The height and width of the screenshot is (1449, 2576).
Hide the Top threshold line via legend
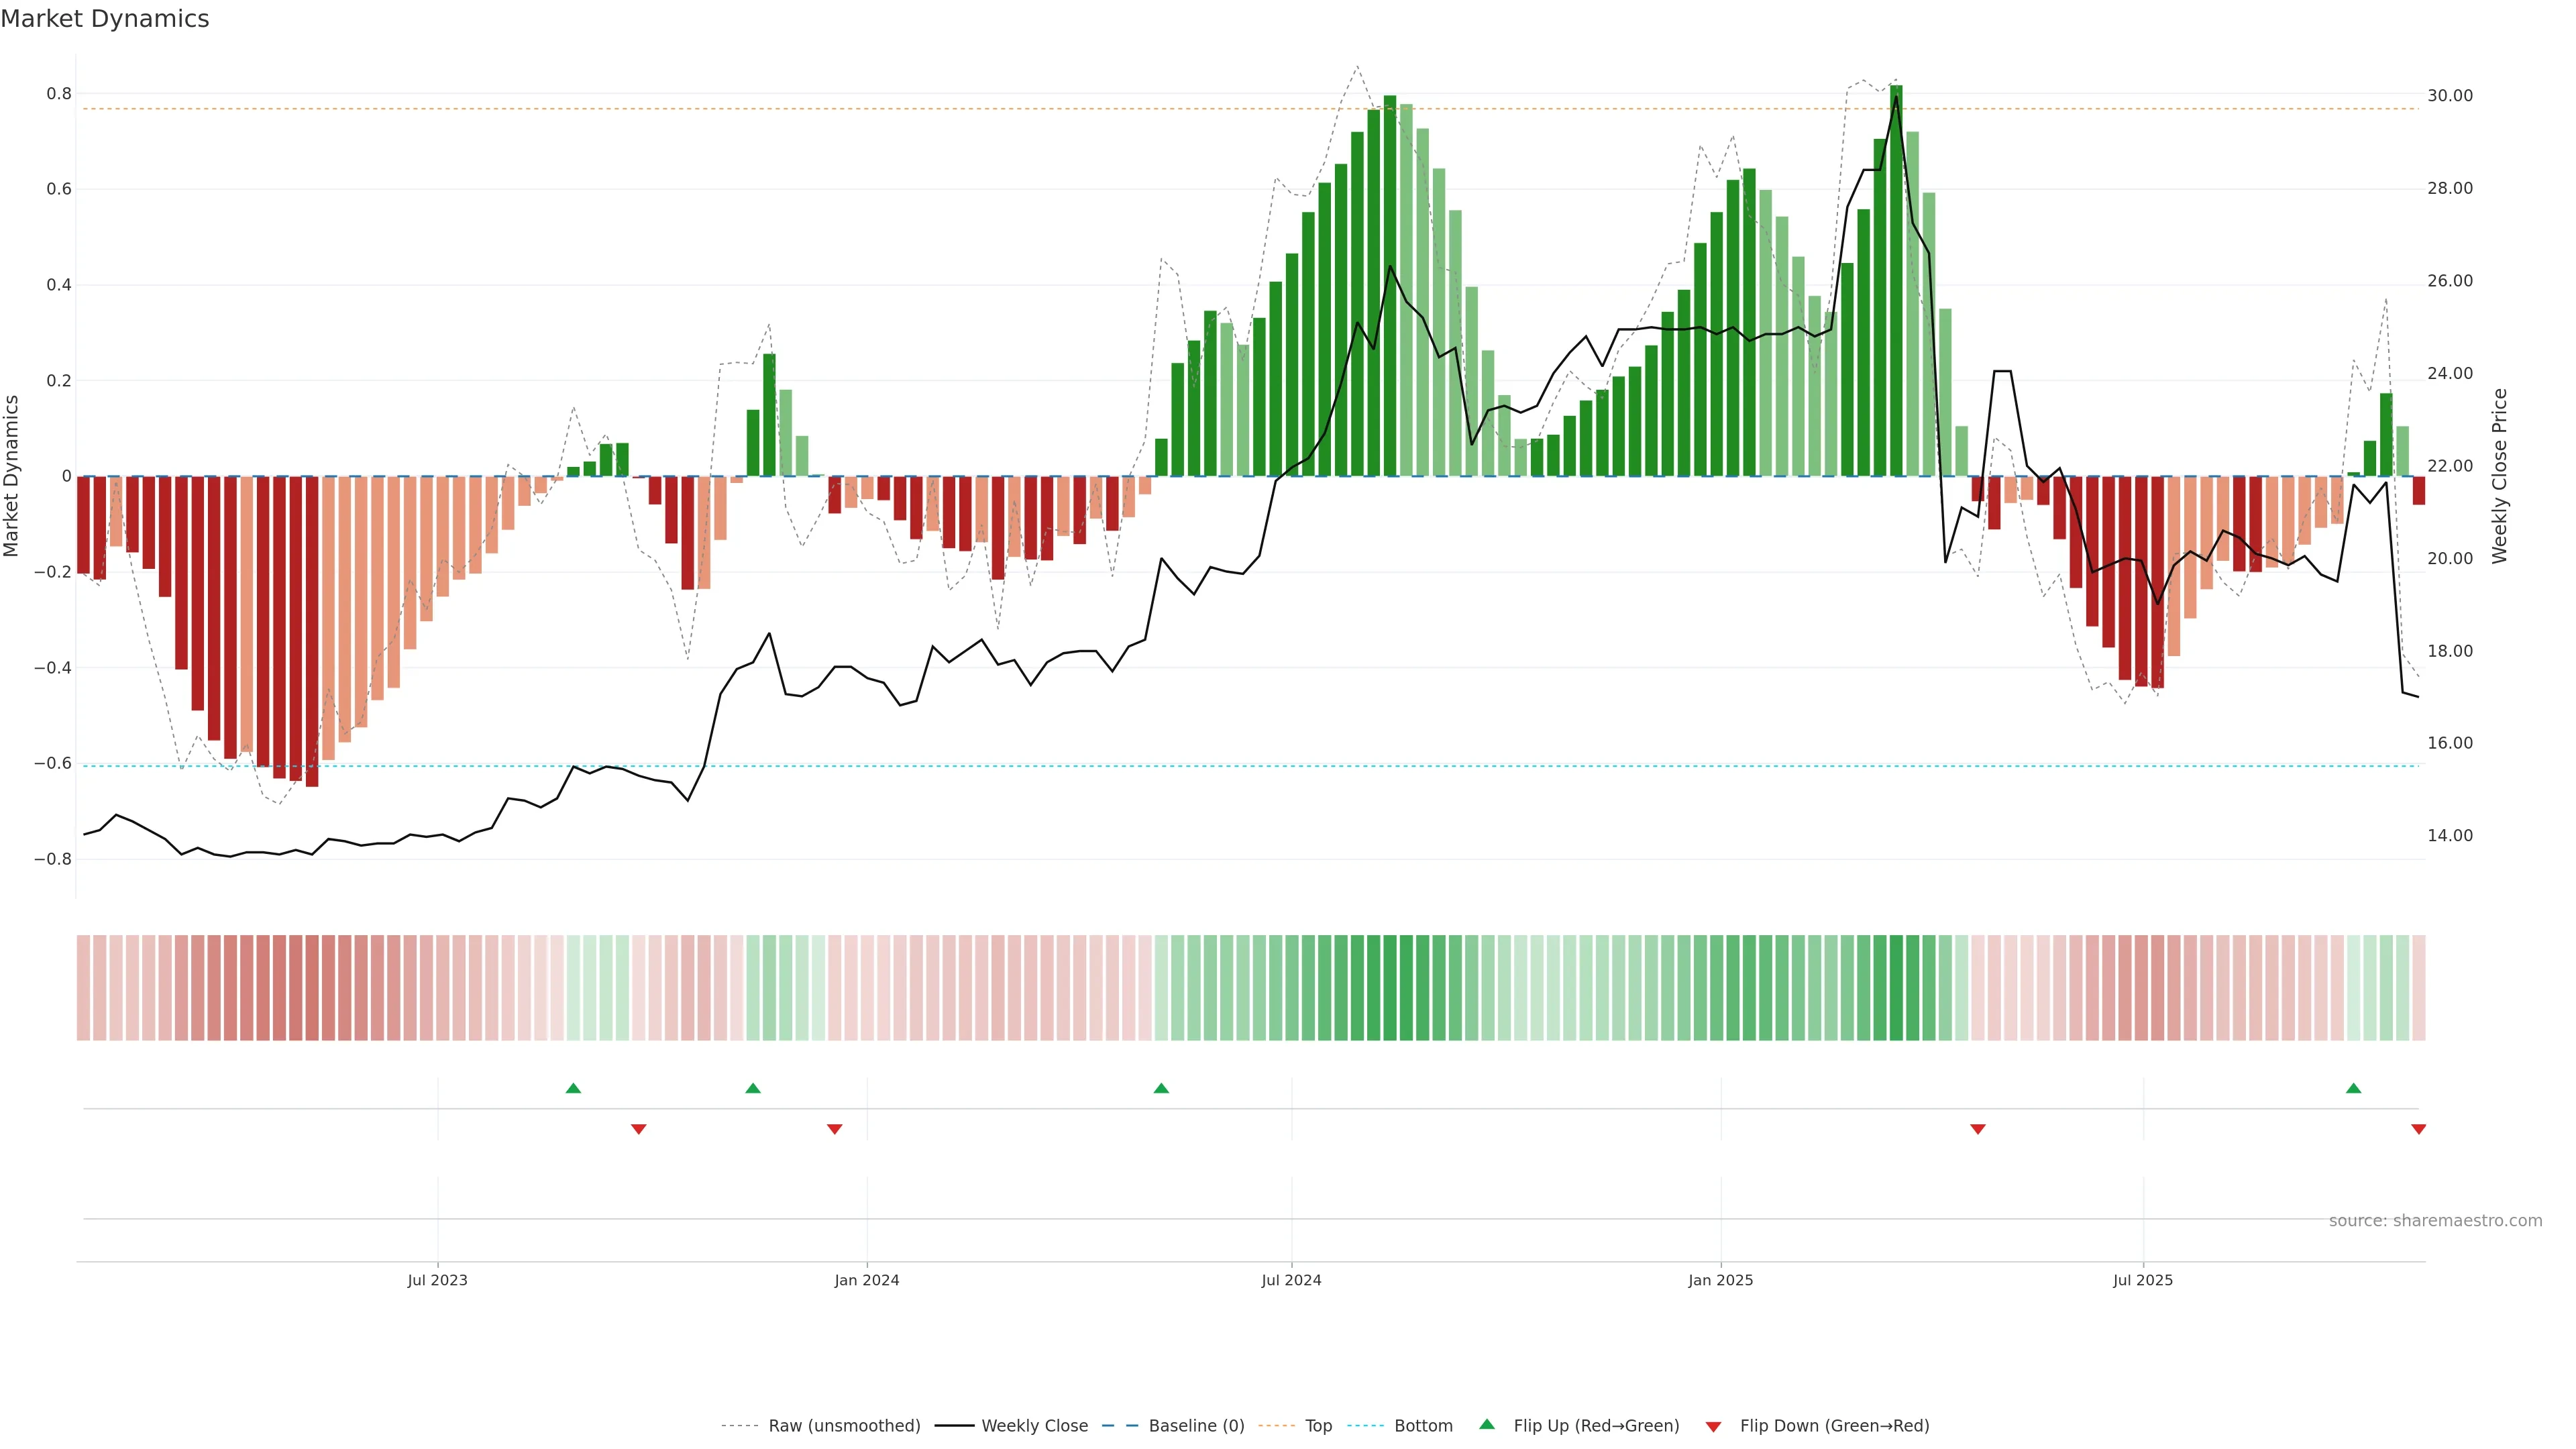point(1318,1426)
